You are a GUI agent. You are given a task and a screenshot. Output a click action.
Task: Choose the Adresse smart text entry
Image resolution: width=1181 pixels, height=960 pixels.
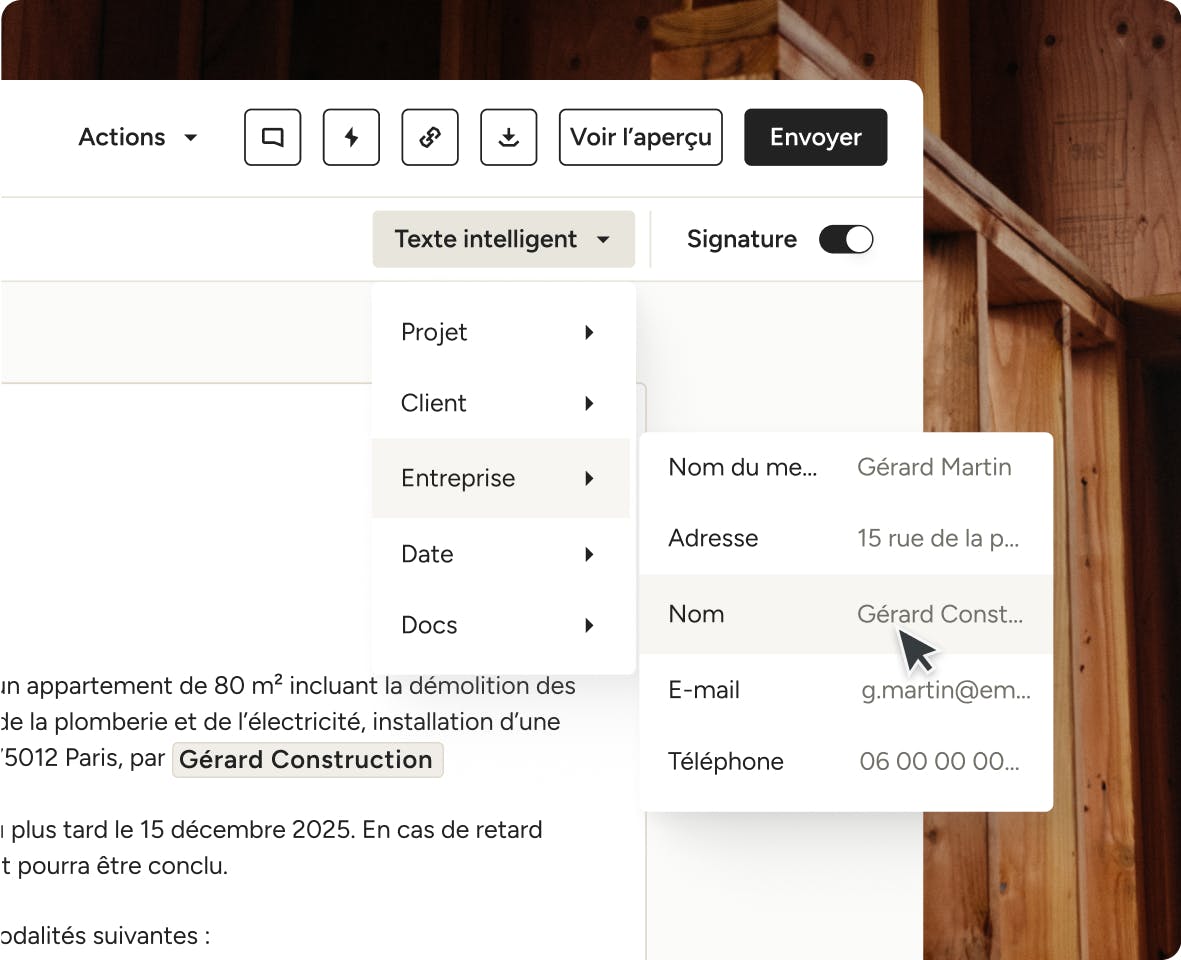(845, 538)
